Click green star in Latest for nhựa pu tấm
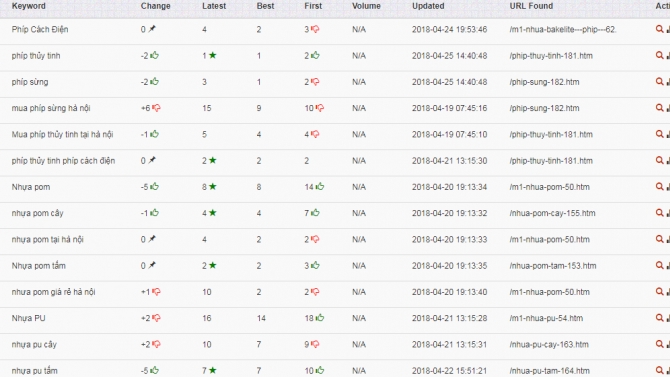670x377 pixels. pyautogui.click(x=212, y=370)
